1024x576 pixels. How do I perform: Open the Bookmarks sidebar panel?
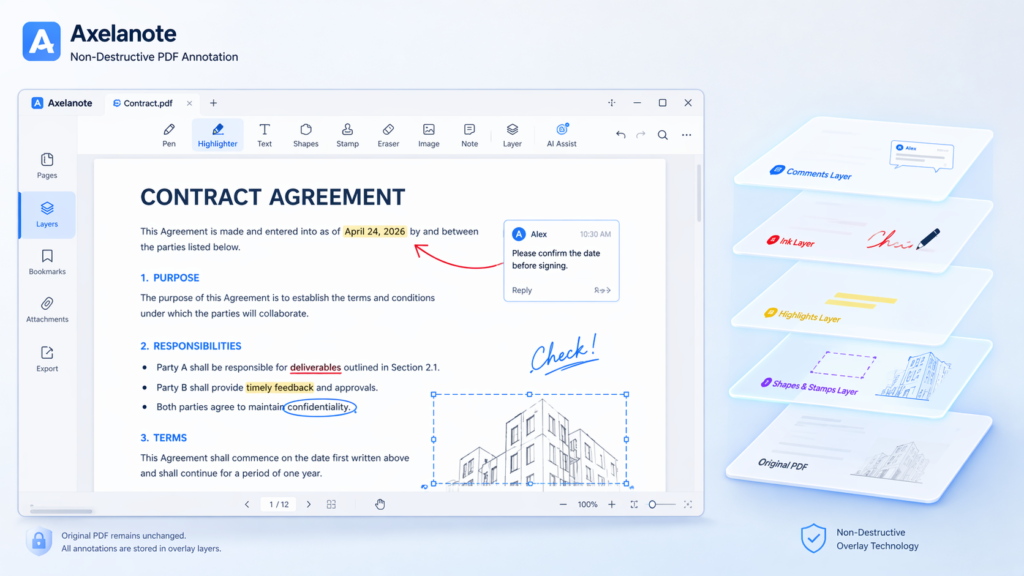click(x=47, y=262)
